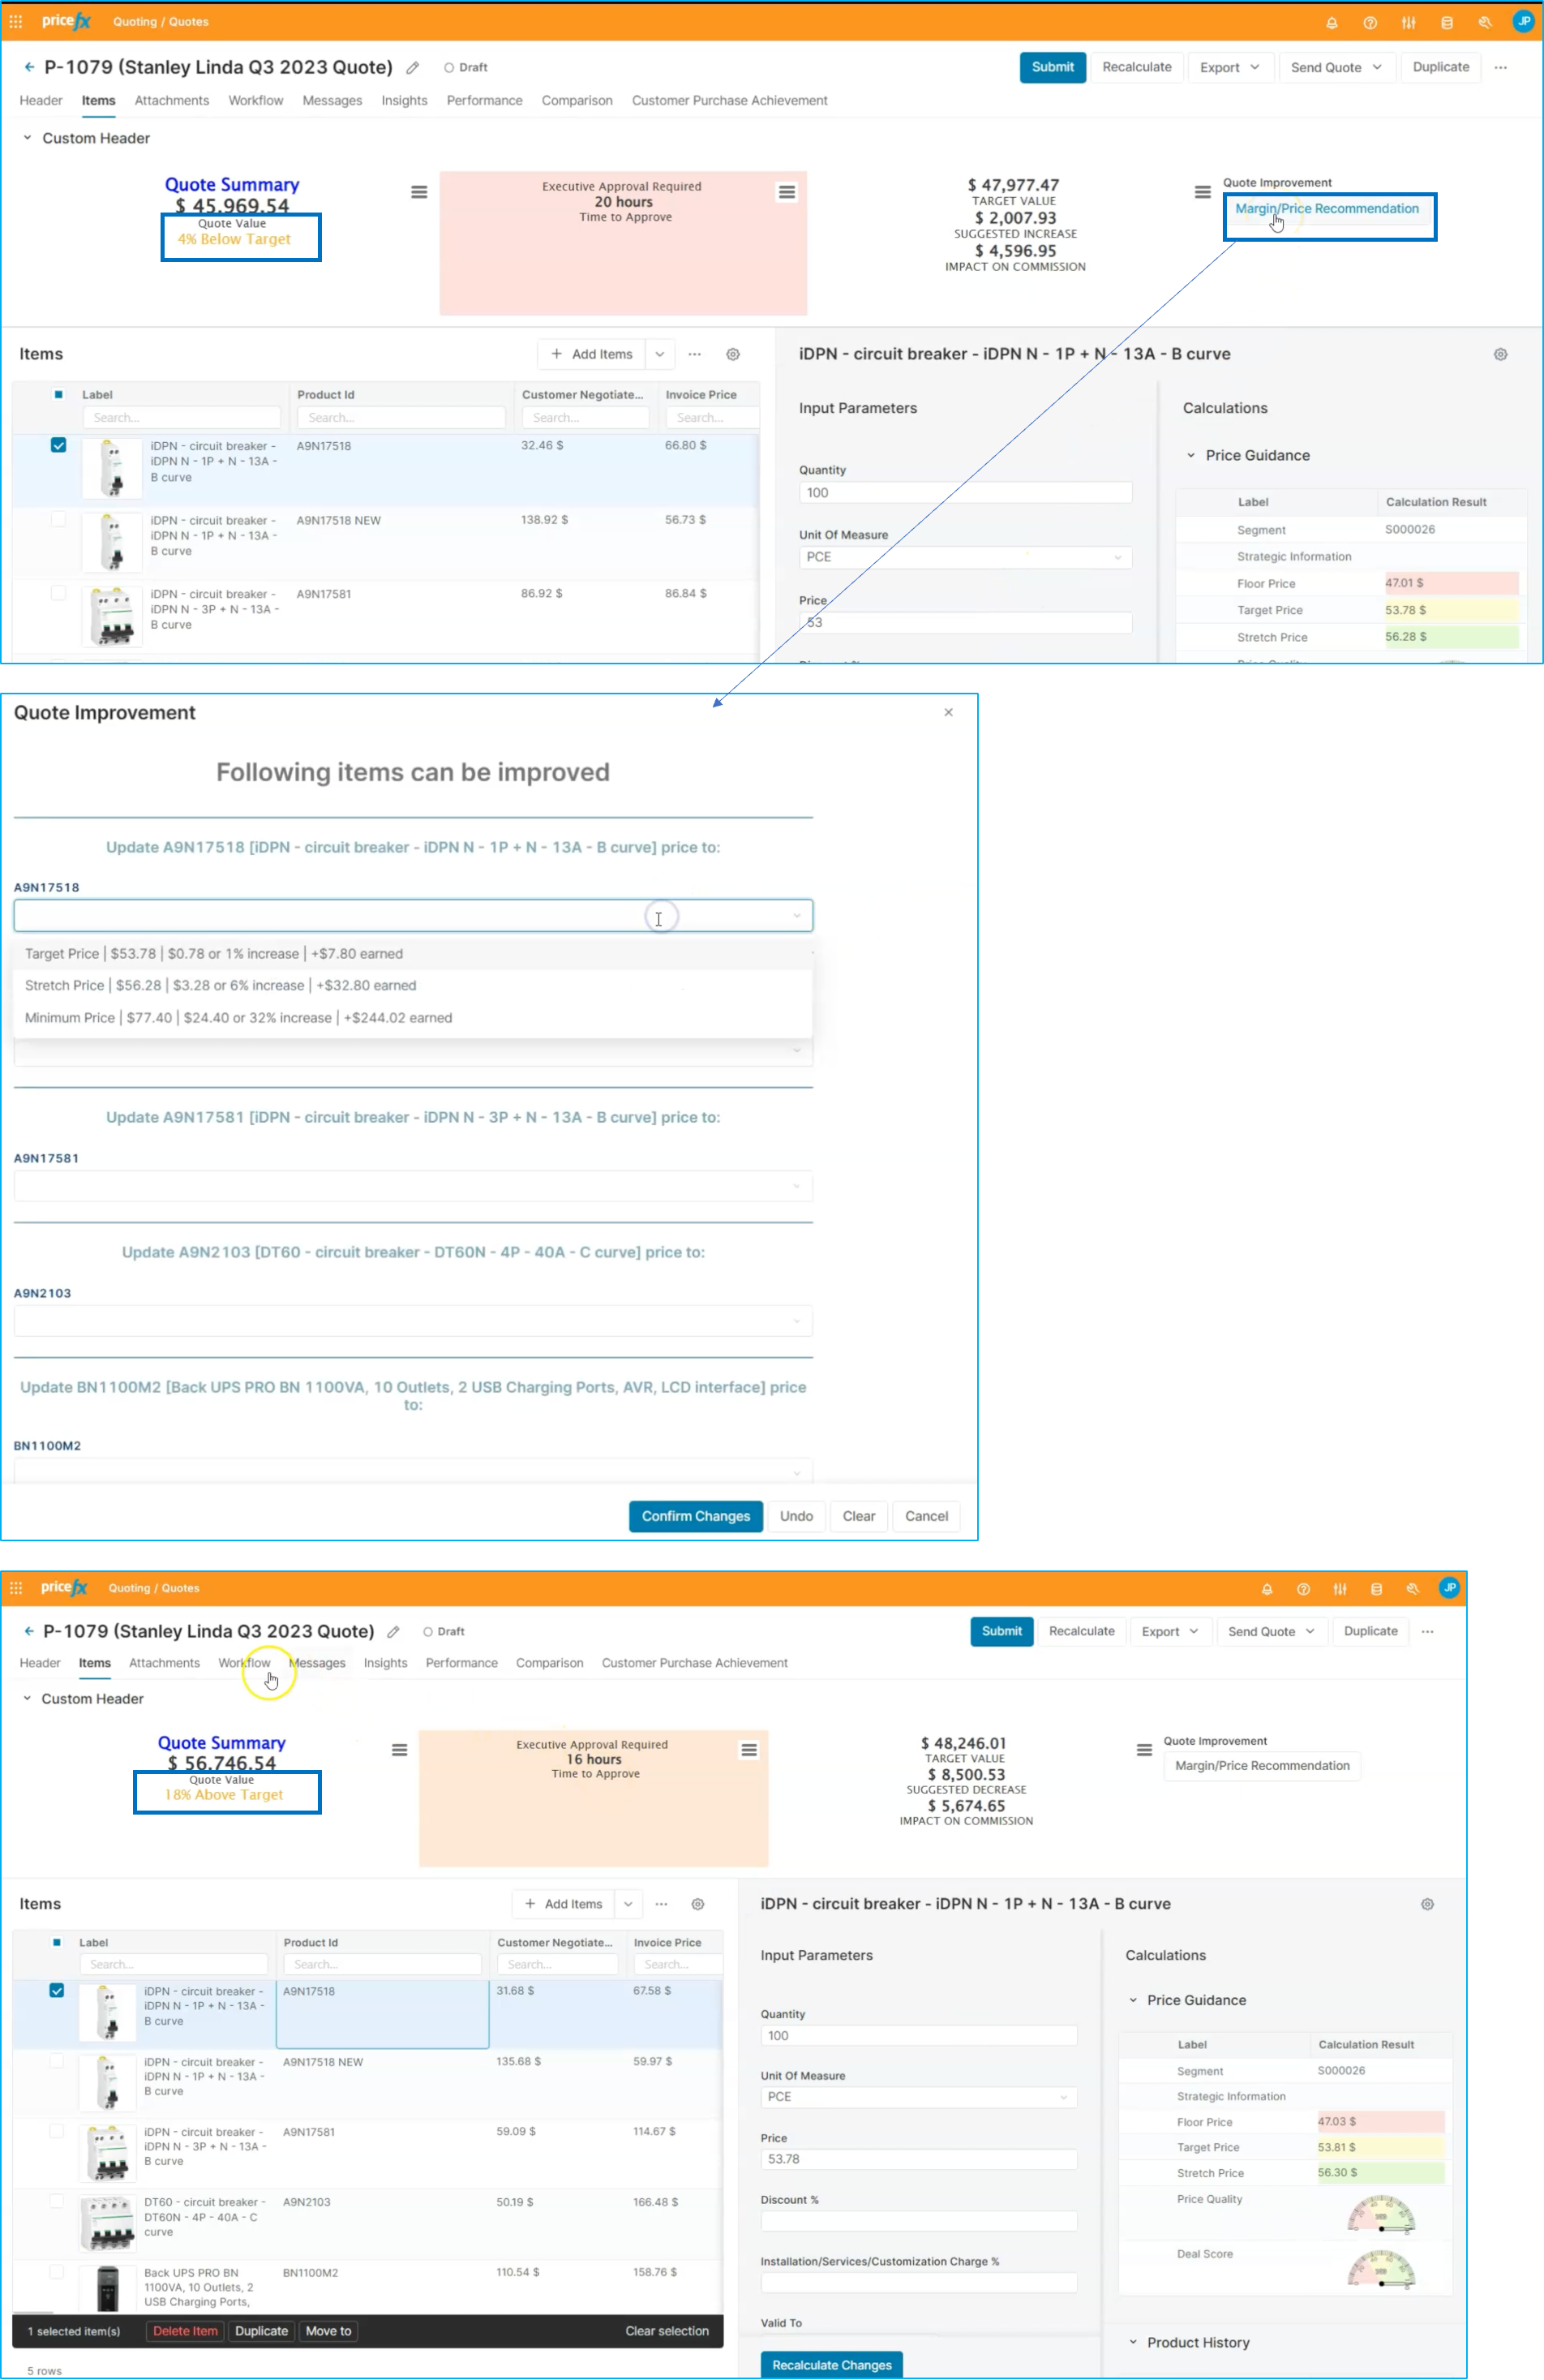Focus the Discount % input field
1544x2380 pixels.
point(918,2221)
